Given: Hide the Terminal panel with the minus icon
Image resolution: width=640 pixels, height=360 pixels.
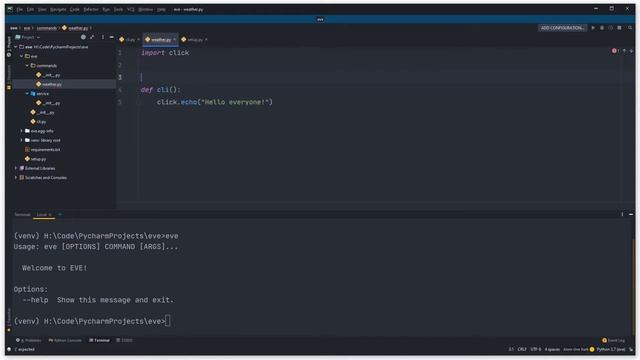Looking at the screenshot, I should click(x=631, y=214).
